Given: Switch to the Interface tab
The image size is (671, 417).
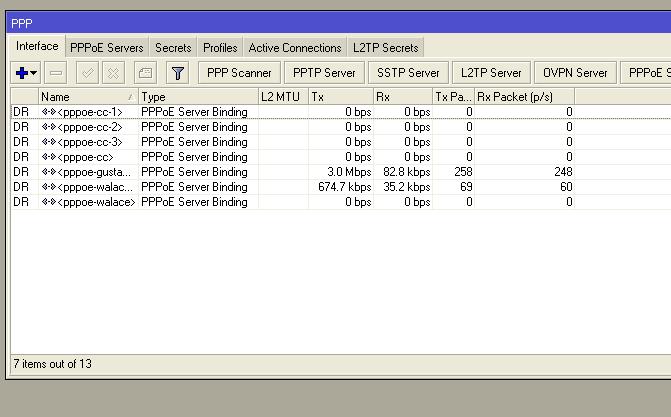Looking at the screenshot, I should [37, 46].
